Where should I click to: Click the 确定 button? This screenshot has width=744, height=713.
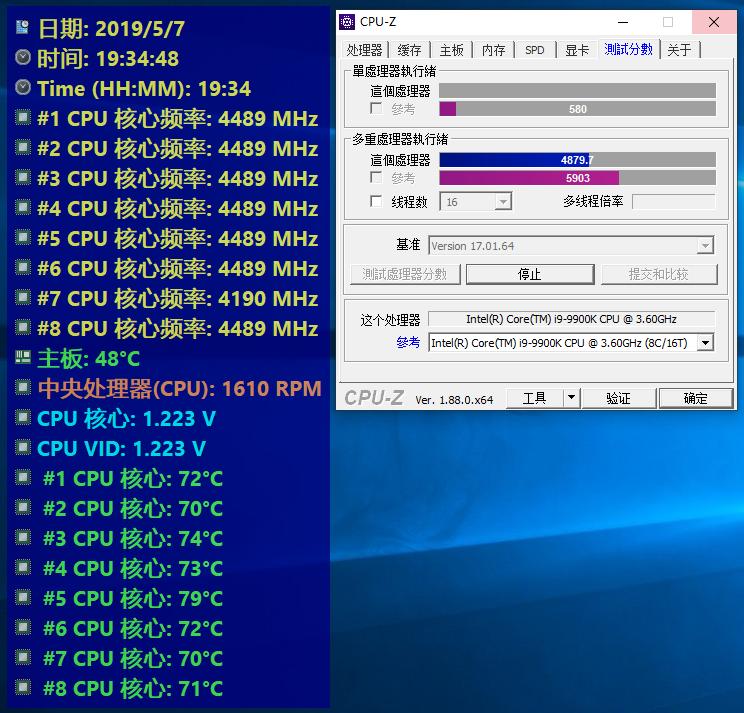(x=696, y=398)
